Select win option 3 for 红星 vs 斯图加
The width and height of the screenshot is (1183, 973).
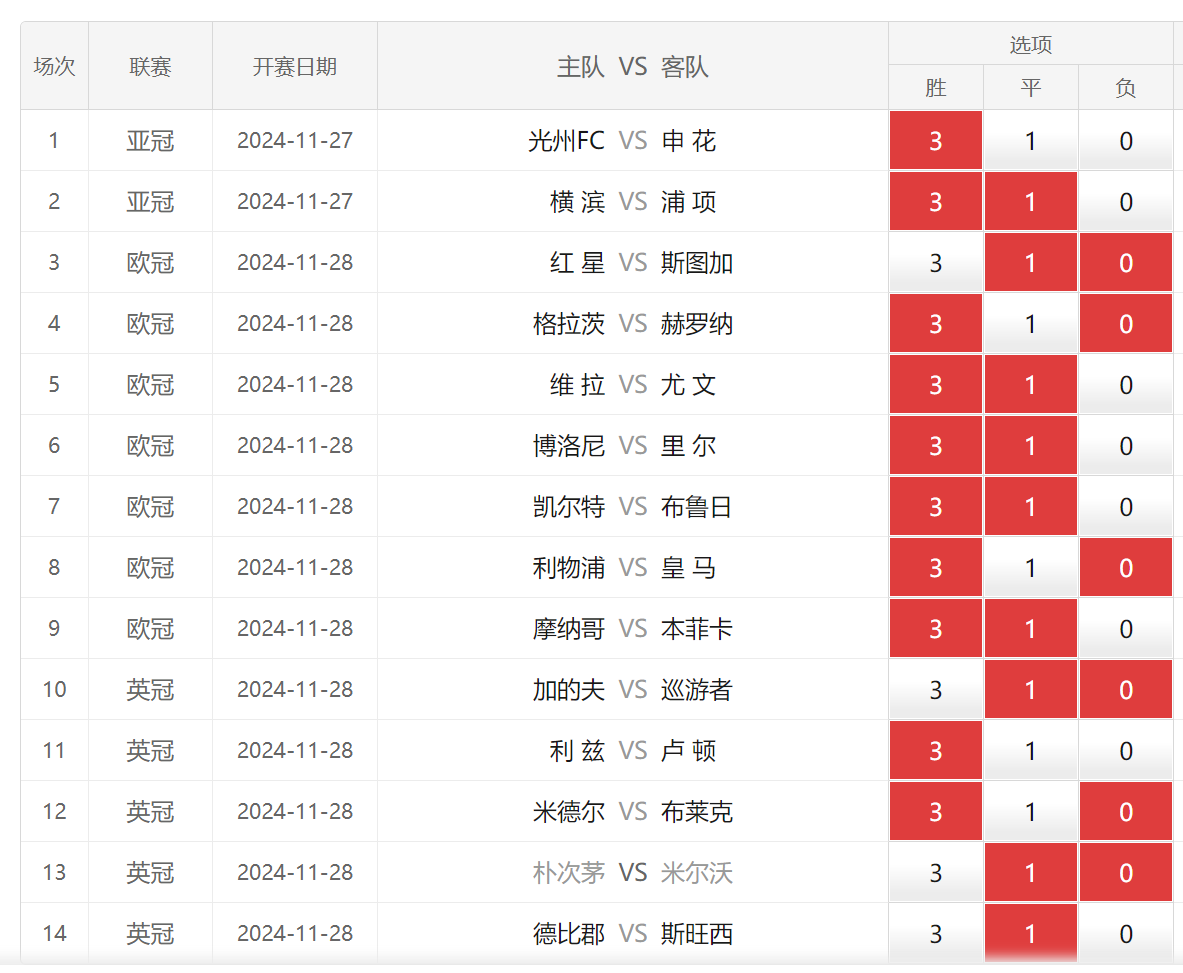point(935,263)
